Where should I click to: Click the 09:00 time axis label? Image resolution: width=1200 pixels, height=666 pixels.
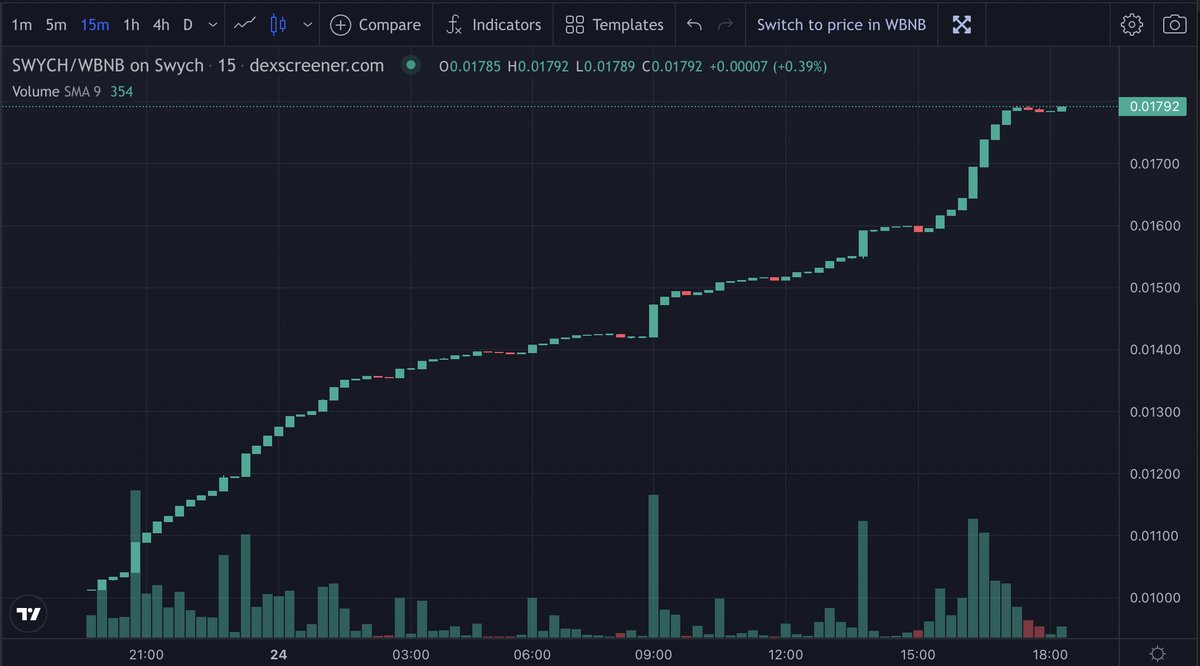[x=653, y=655]
